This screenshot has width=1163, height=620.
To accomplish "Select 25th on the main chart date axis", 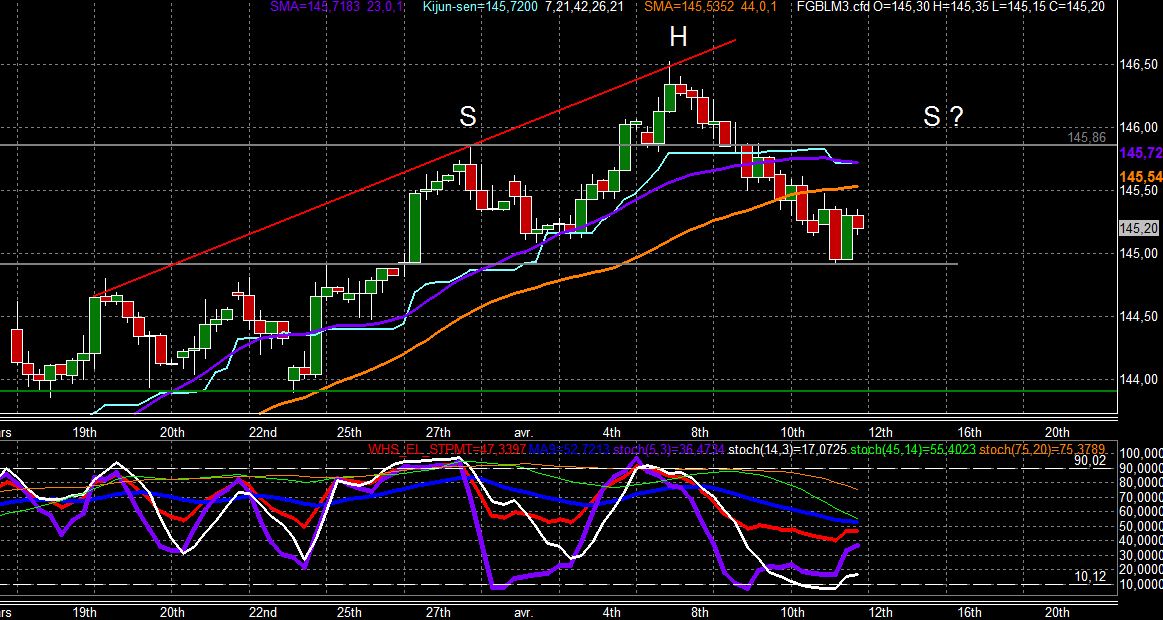I will click(x=349, y=432).
